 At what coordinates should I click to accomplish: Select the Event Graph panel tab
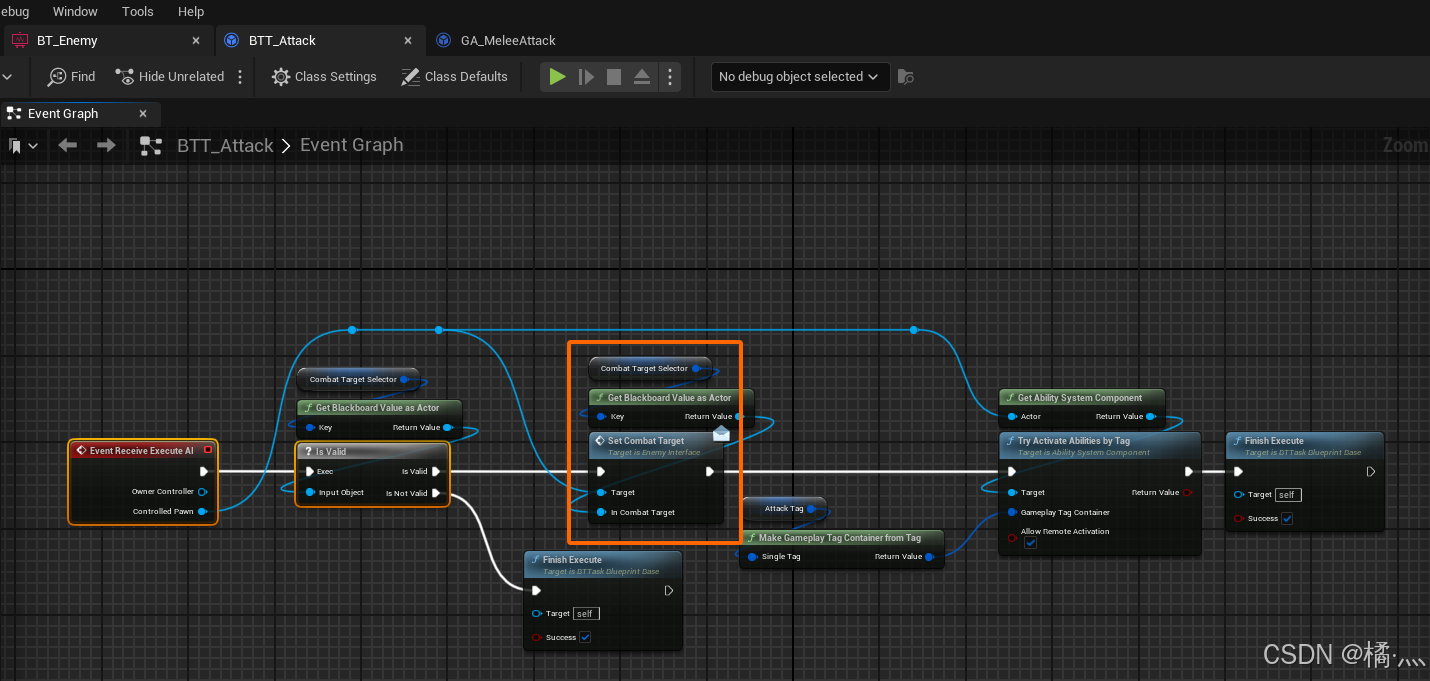coord(63,114)
